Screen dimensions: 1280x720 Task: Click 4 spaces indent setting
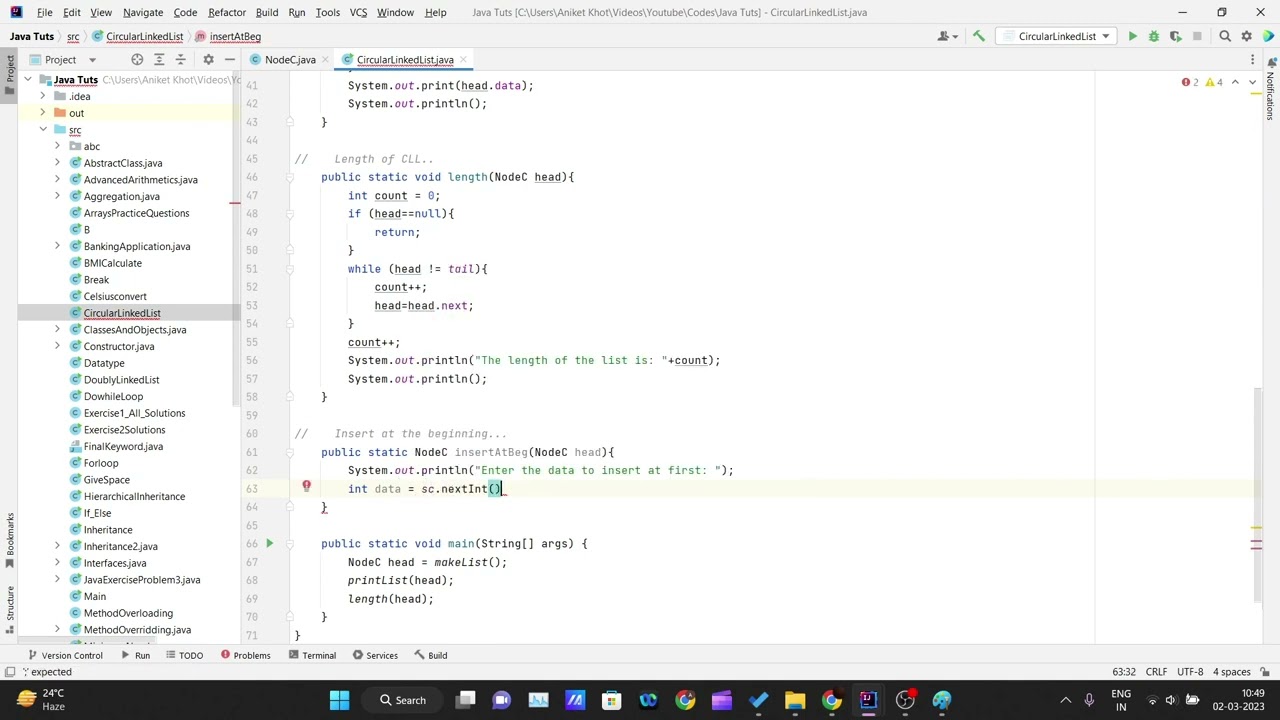click(1232, 672)
